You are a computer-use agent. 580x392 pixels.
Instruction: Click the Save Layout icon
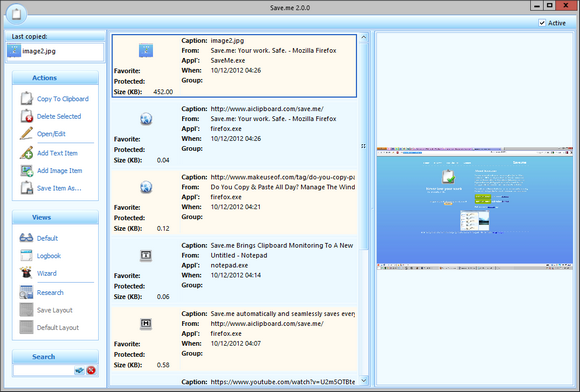coord(26,310)
